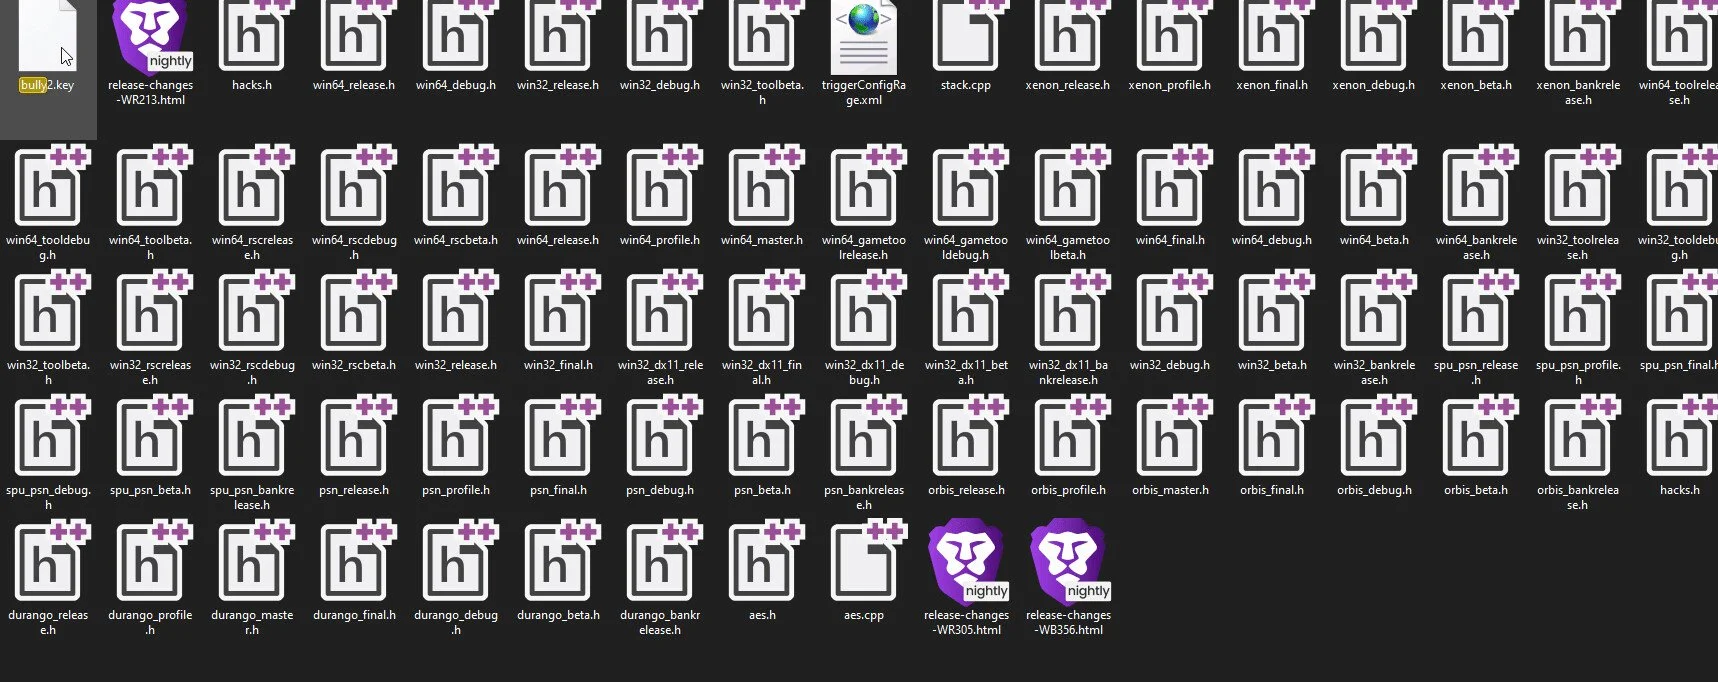The width and height of the screenshot is (1718, 682).
Task: Select the orbis_master.h file icon
Action: [x=1169, y=440]
